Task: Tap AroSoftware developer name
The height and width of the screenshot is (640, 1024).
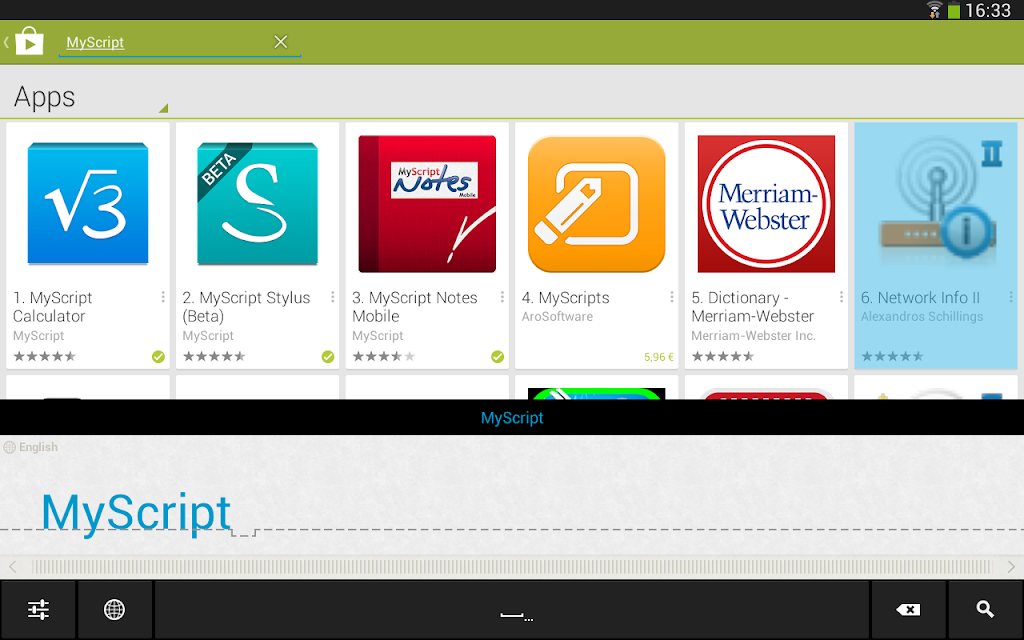Action: 557,317
